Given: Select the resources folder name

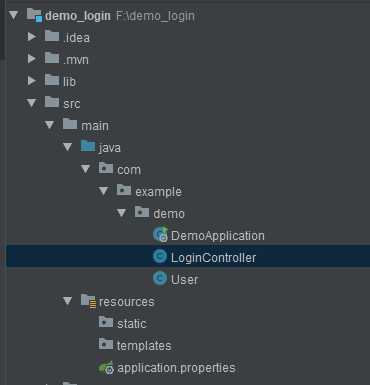Looking at the screenshot, I should point(127,302).
